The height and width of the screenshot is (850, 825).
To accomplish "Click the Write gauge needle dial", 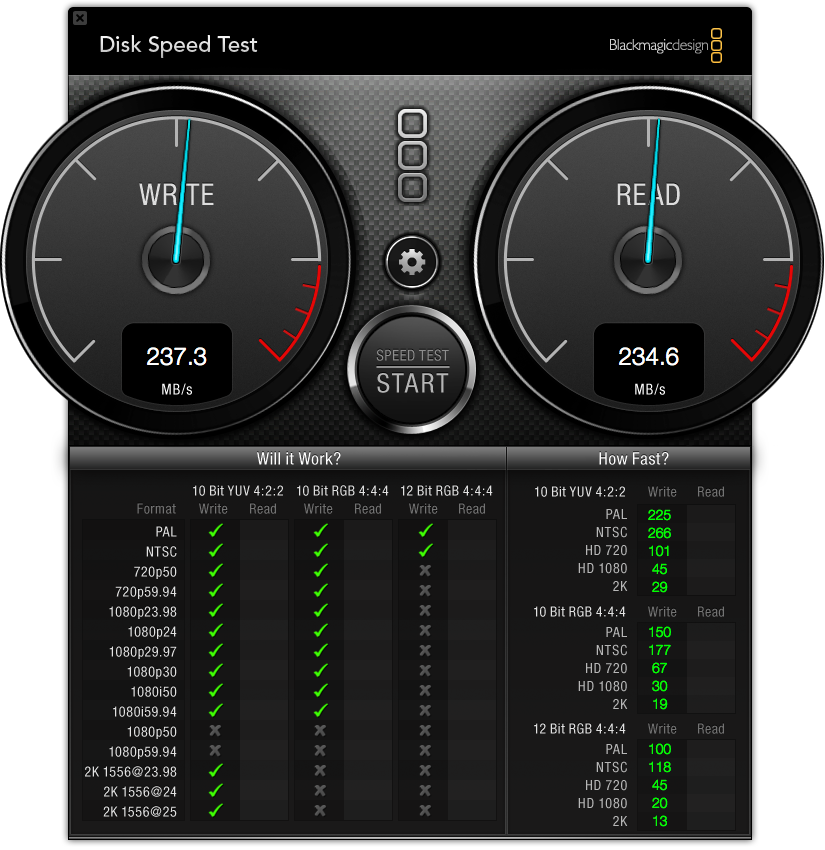I will (176, 260).
